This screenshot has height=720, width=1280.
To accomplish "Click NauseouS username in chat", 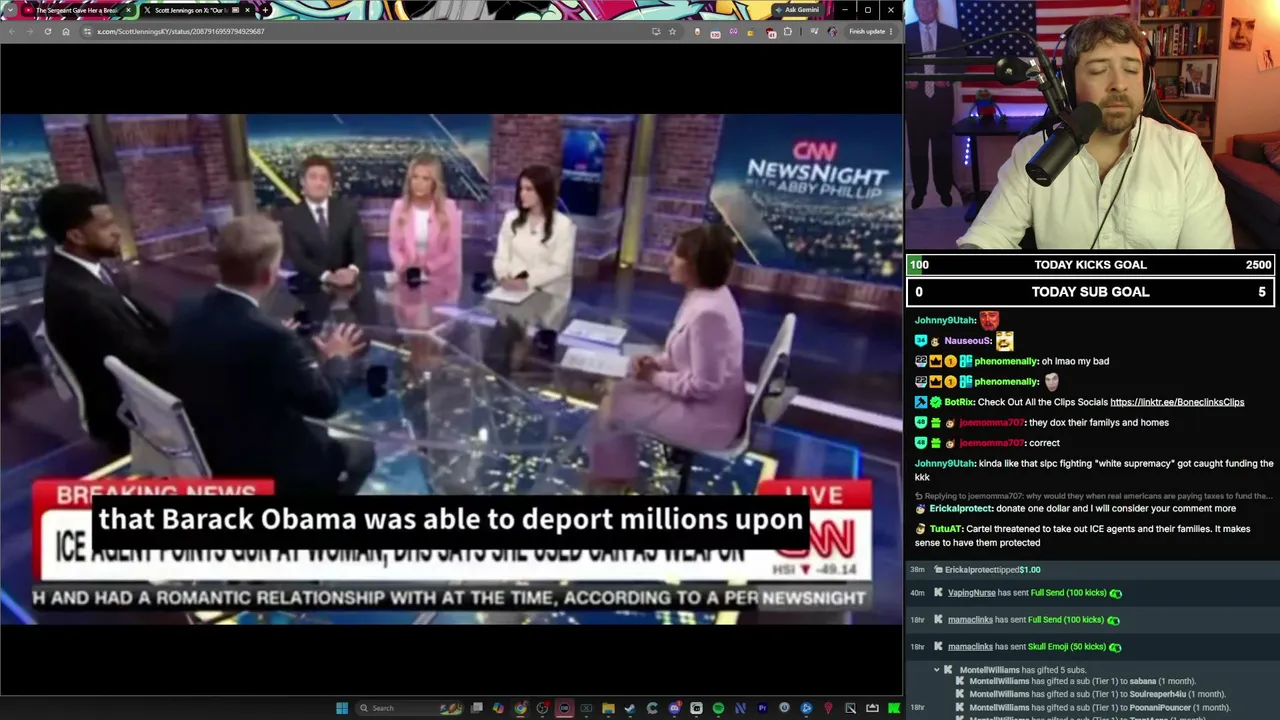I will click(x=967, y=341).
